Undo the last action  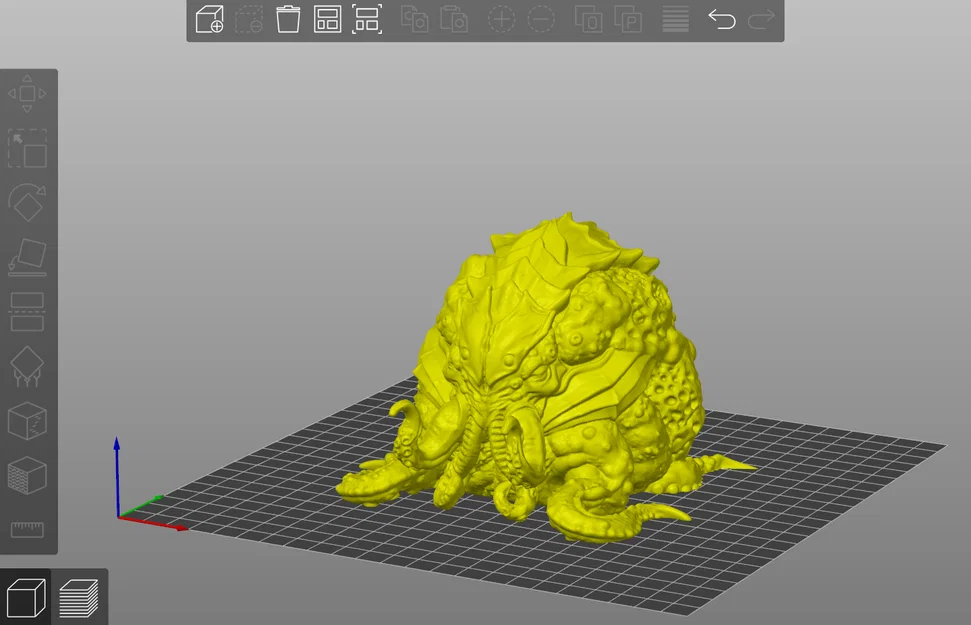pos(724,19)
